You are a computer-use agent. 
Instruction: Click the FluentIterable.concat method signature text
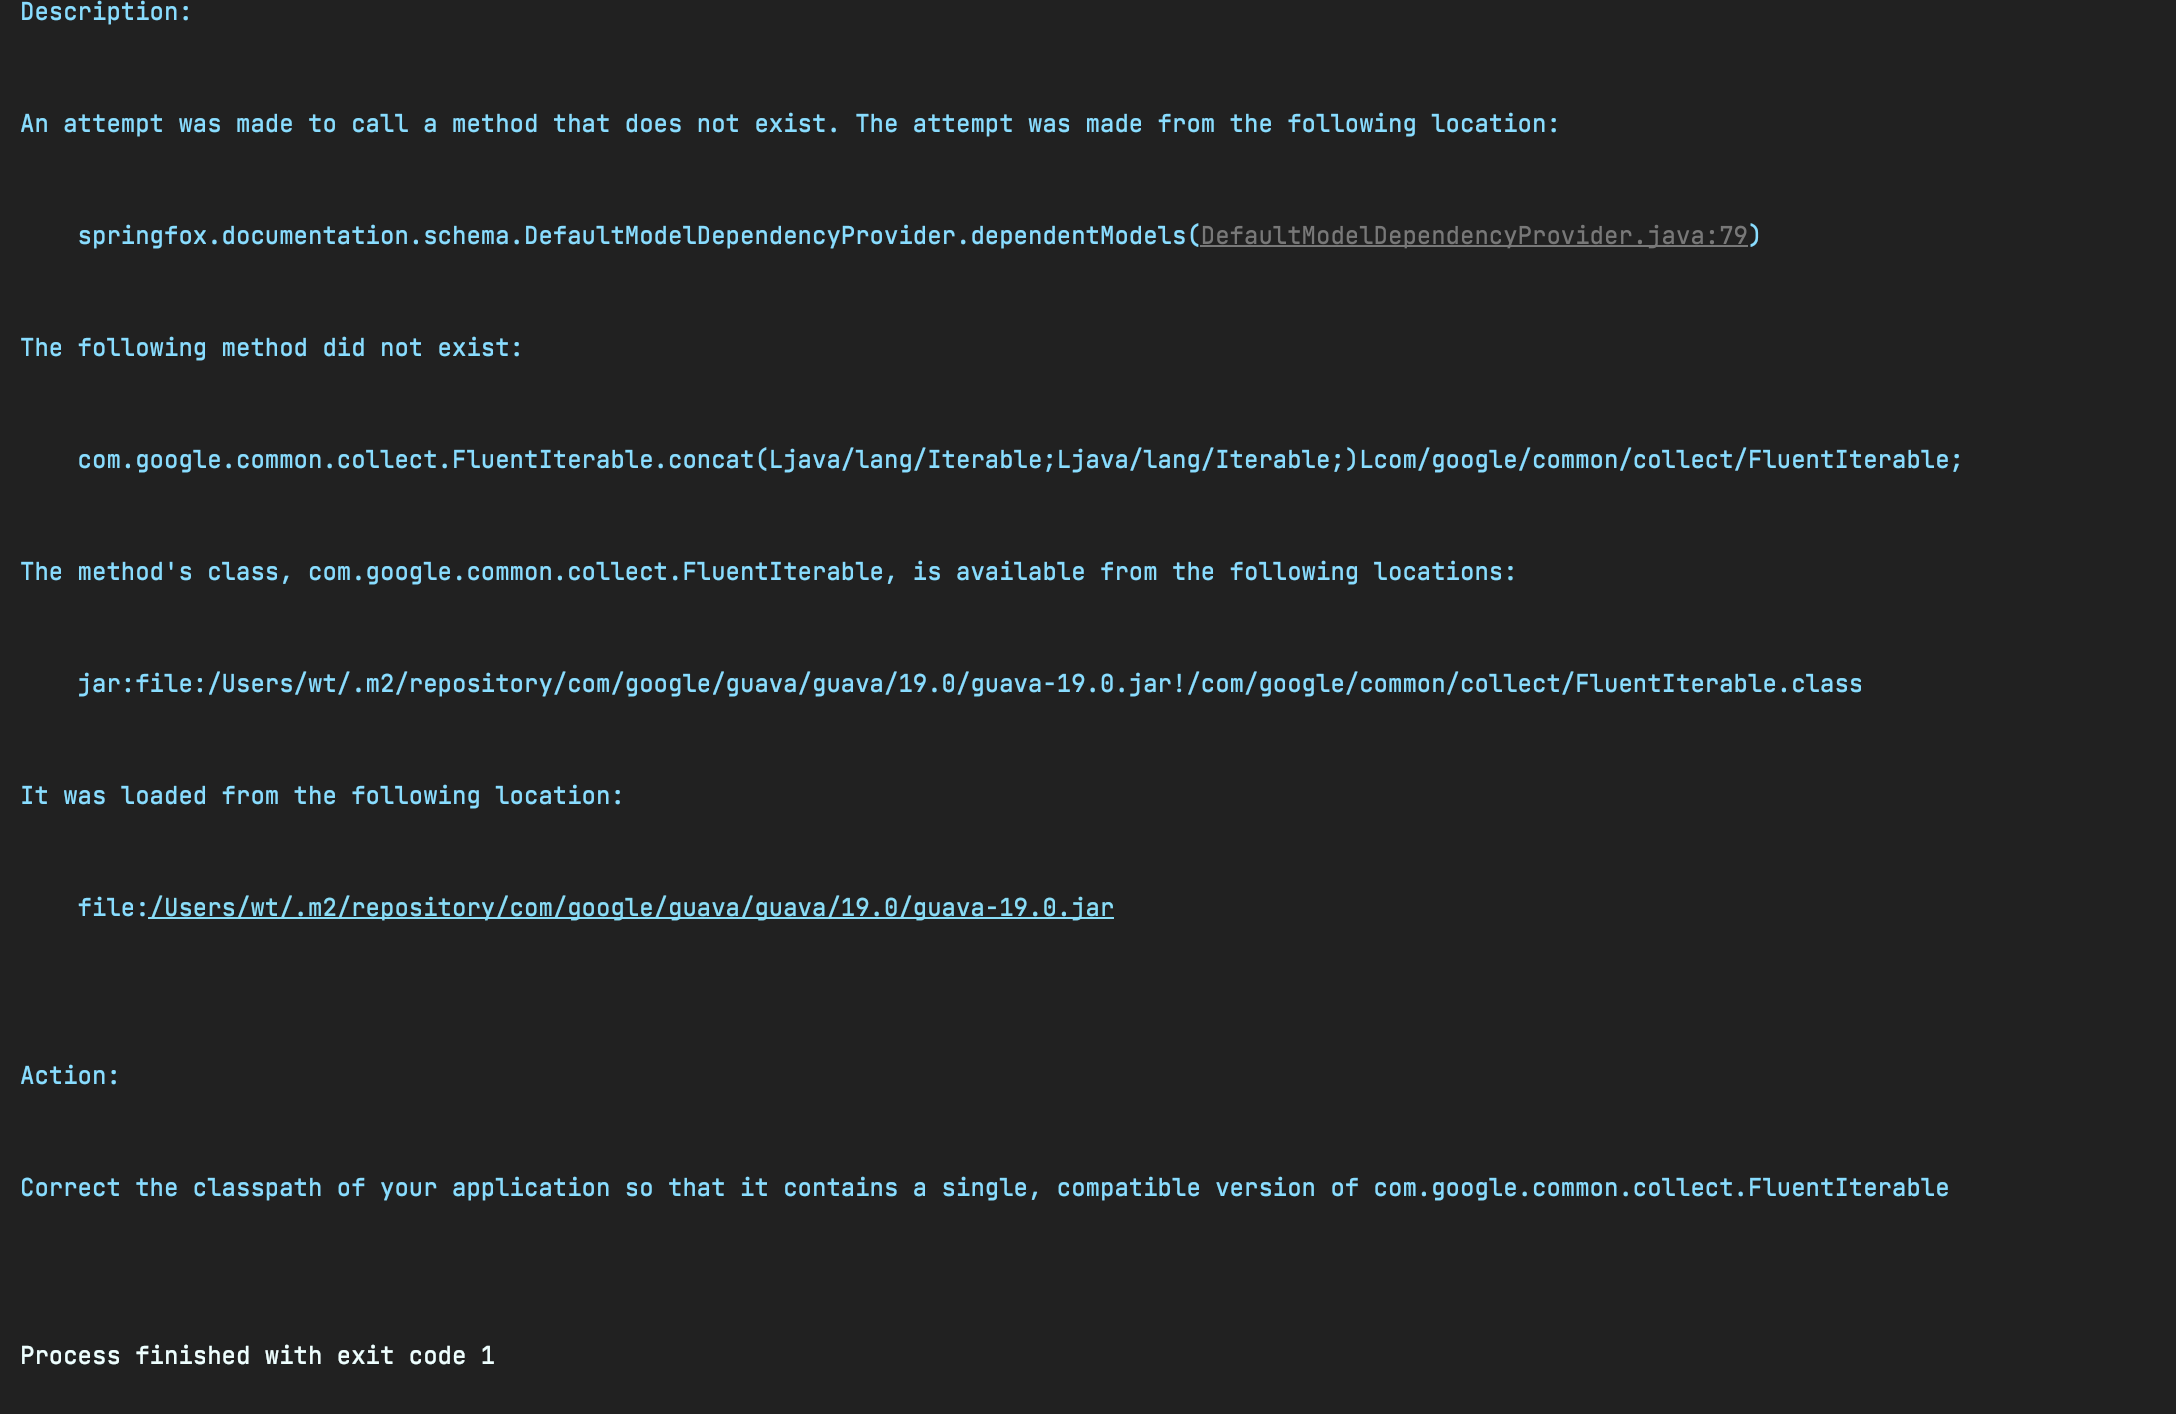415,460
